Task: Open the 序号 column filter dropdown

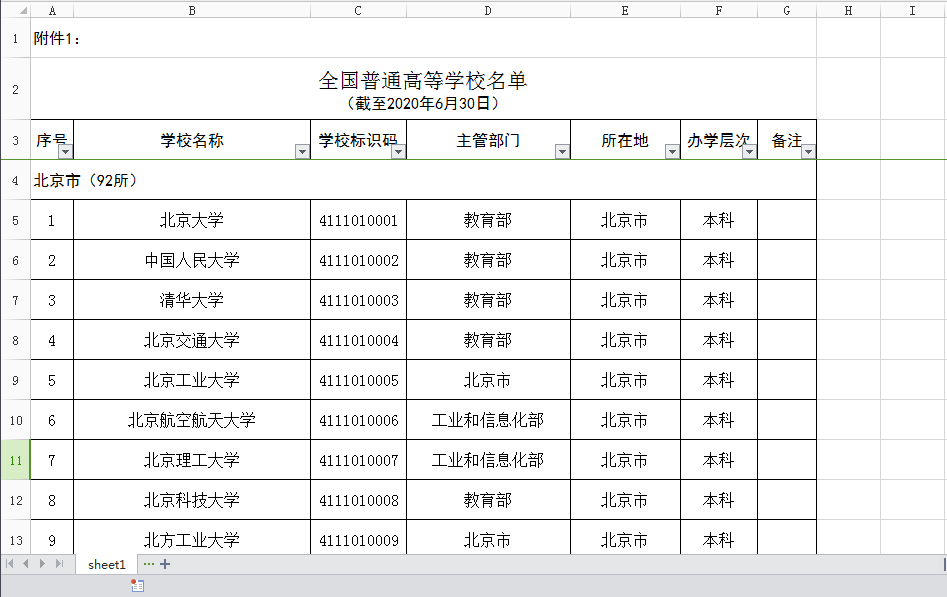Action: (x=66, y=152)
